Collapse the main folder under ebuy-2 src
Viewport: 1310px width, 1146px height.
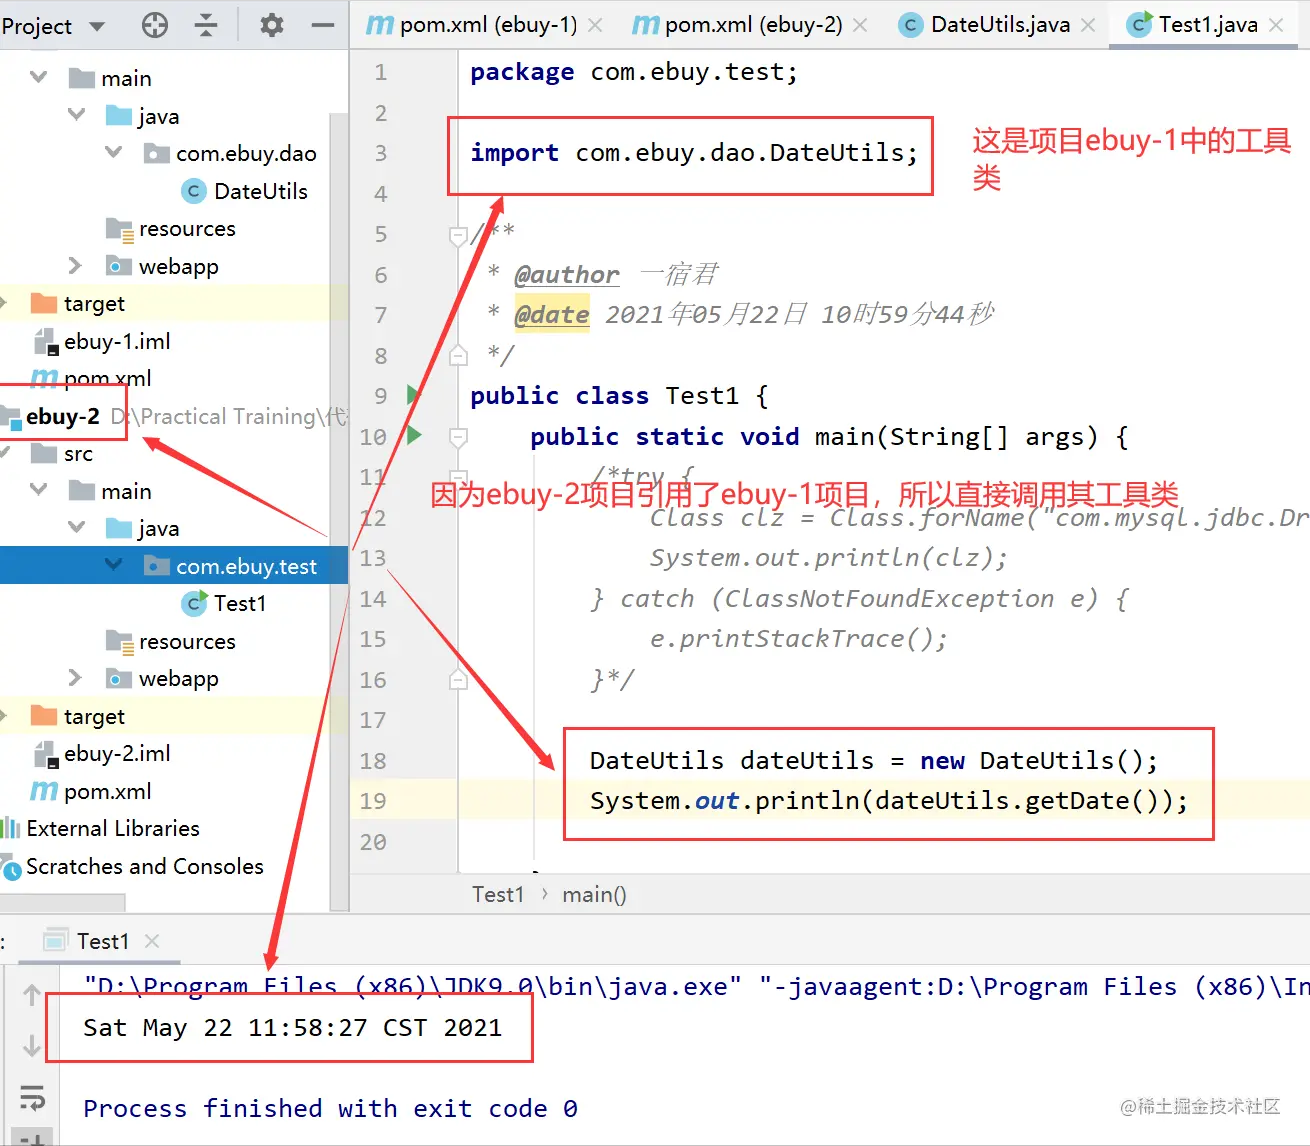[39, 490]
